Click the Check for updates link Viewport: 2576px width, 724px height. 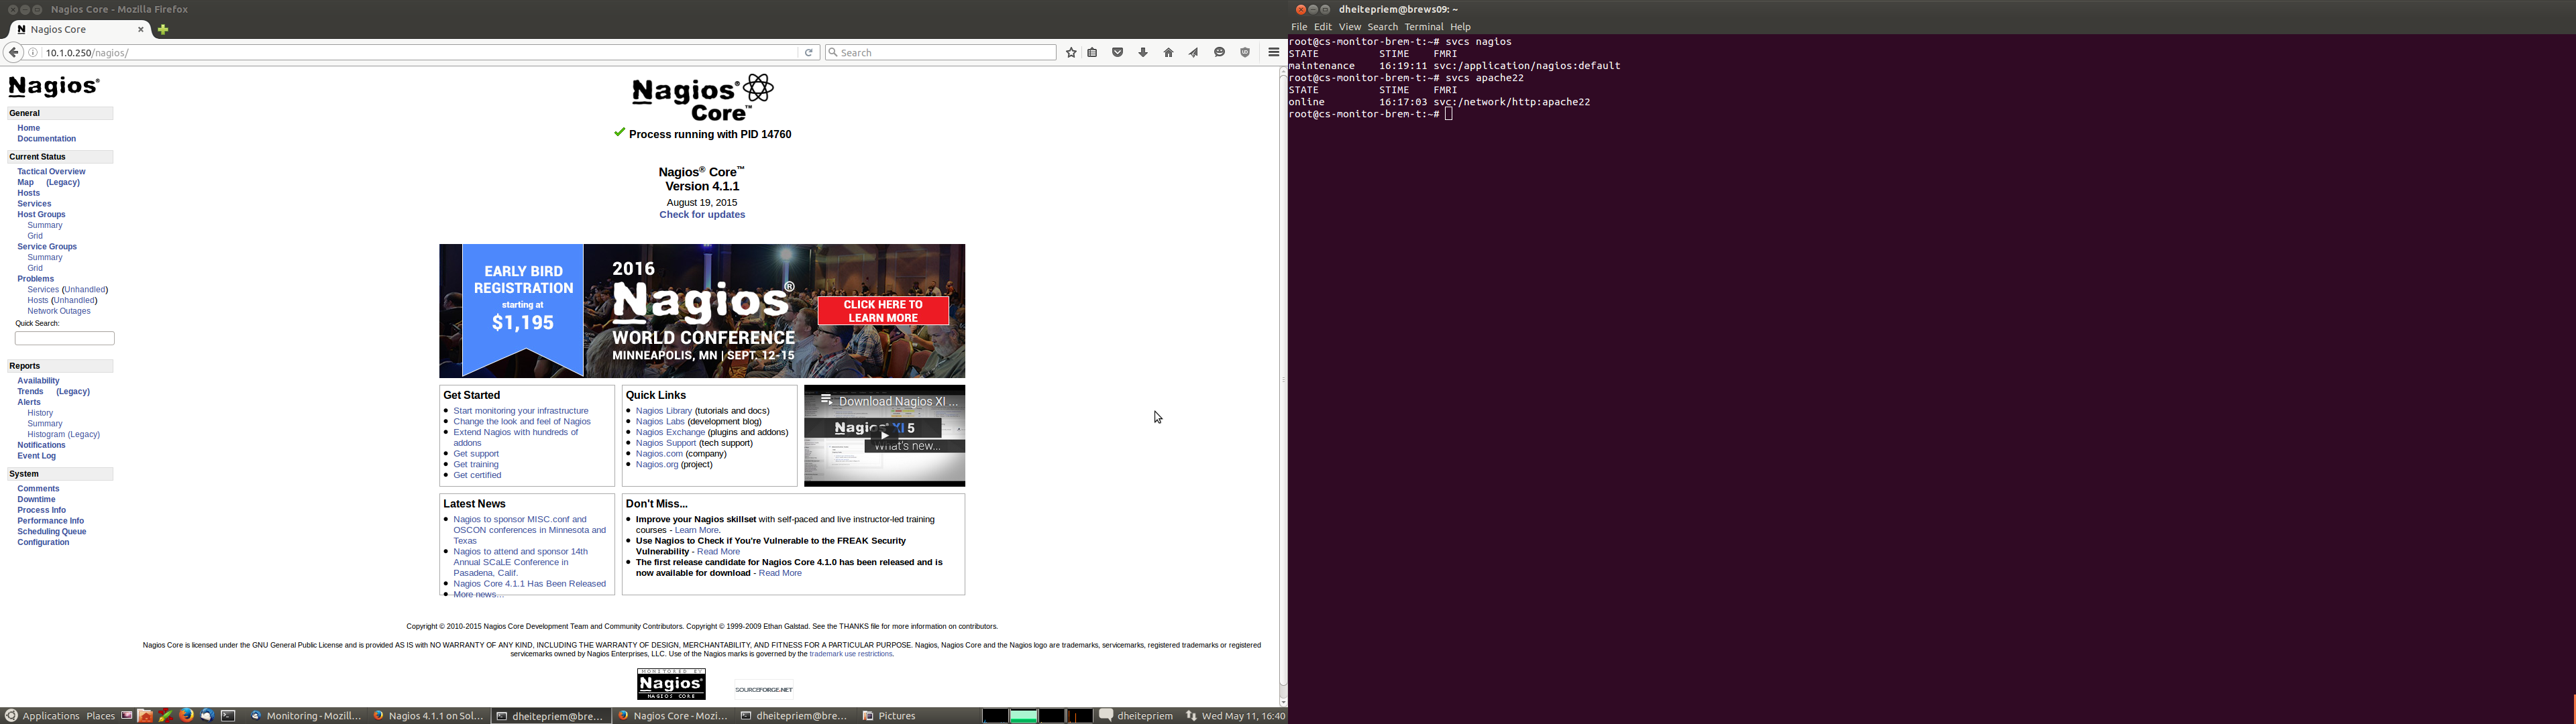click(702, 215)
